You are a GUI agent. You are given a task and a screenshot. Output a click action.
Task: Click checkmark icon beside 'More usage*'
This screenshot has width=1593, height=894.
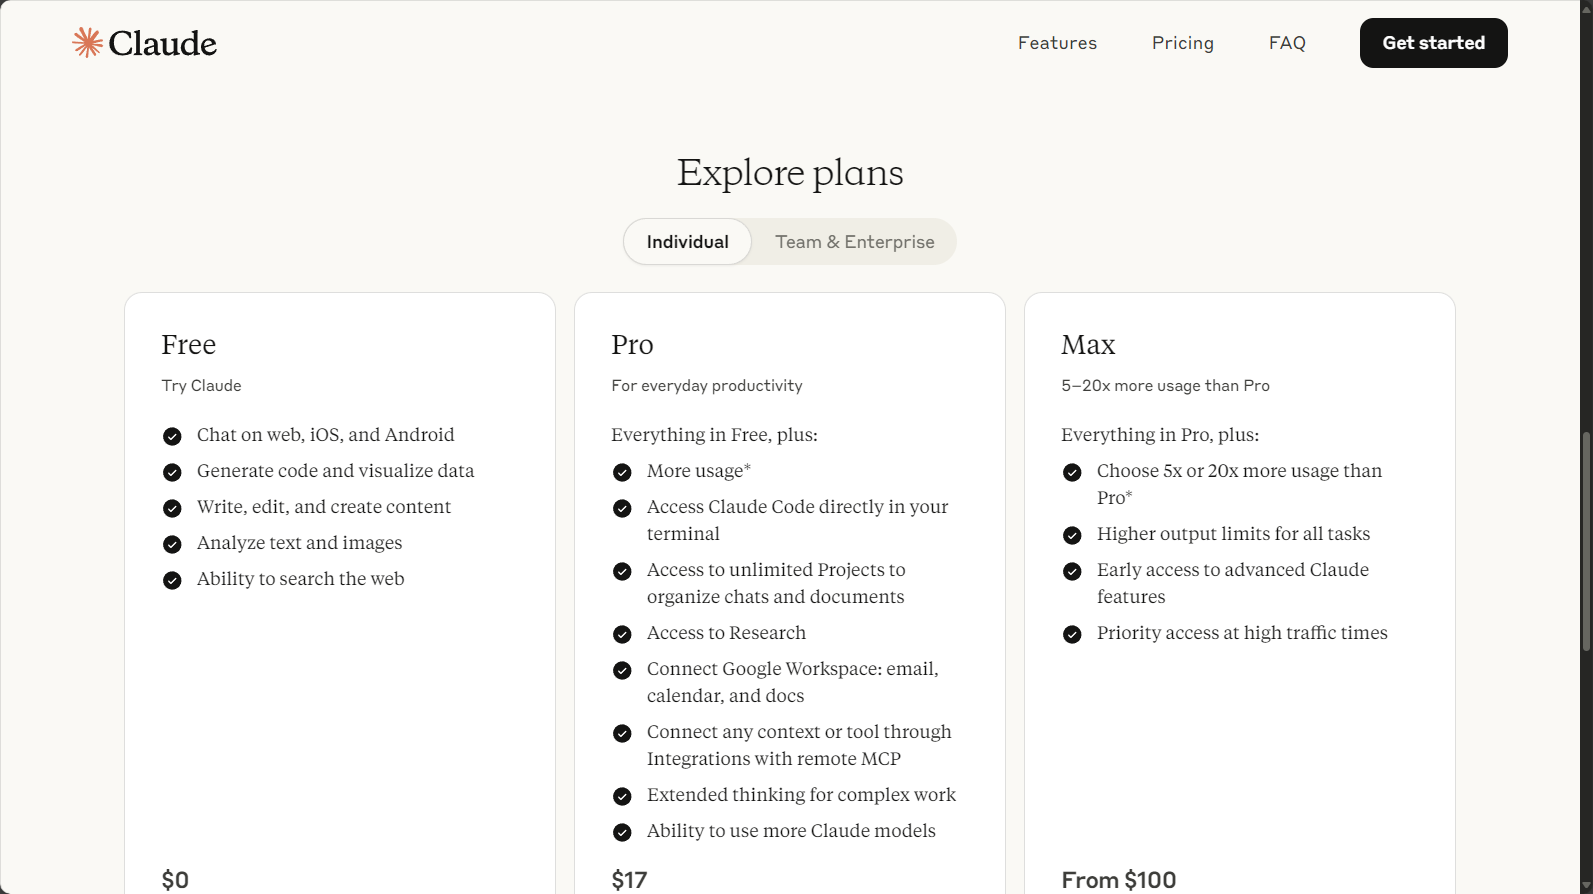click(622, 472)
